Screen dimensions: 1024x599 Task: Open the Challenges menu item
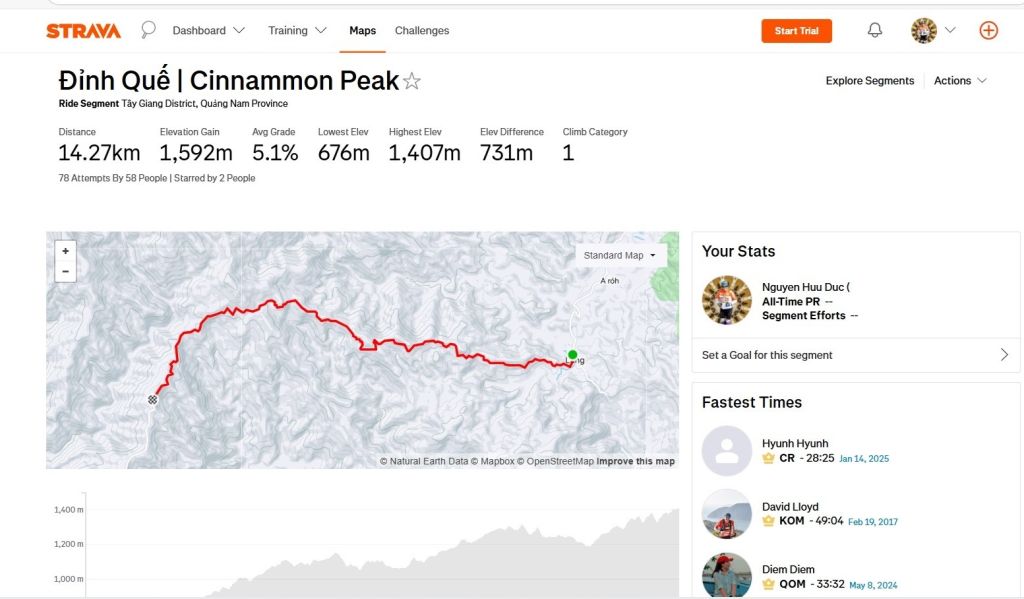pos(422,31)
